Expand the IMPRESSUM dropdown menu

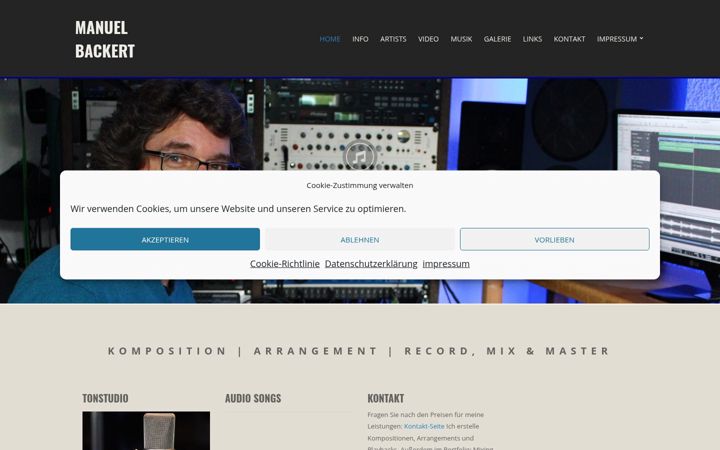point(620,39)
